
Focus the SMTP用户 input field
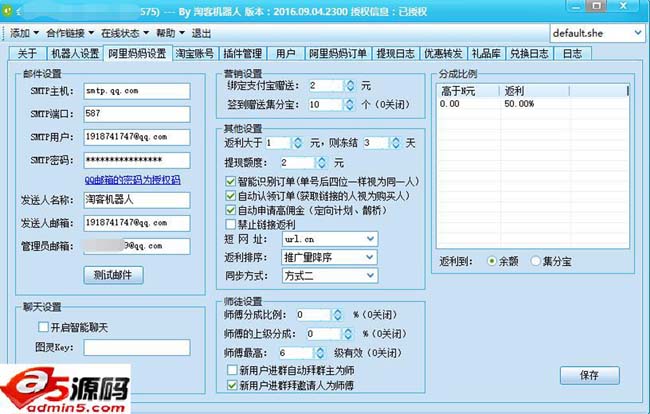coord(137,137)
